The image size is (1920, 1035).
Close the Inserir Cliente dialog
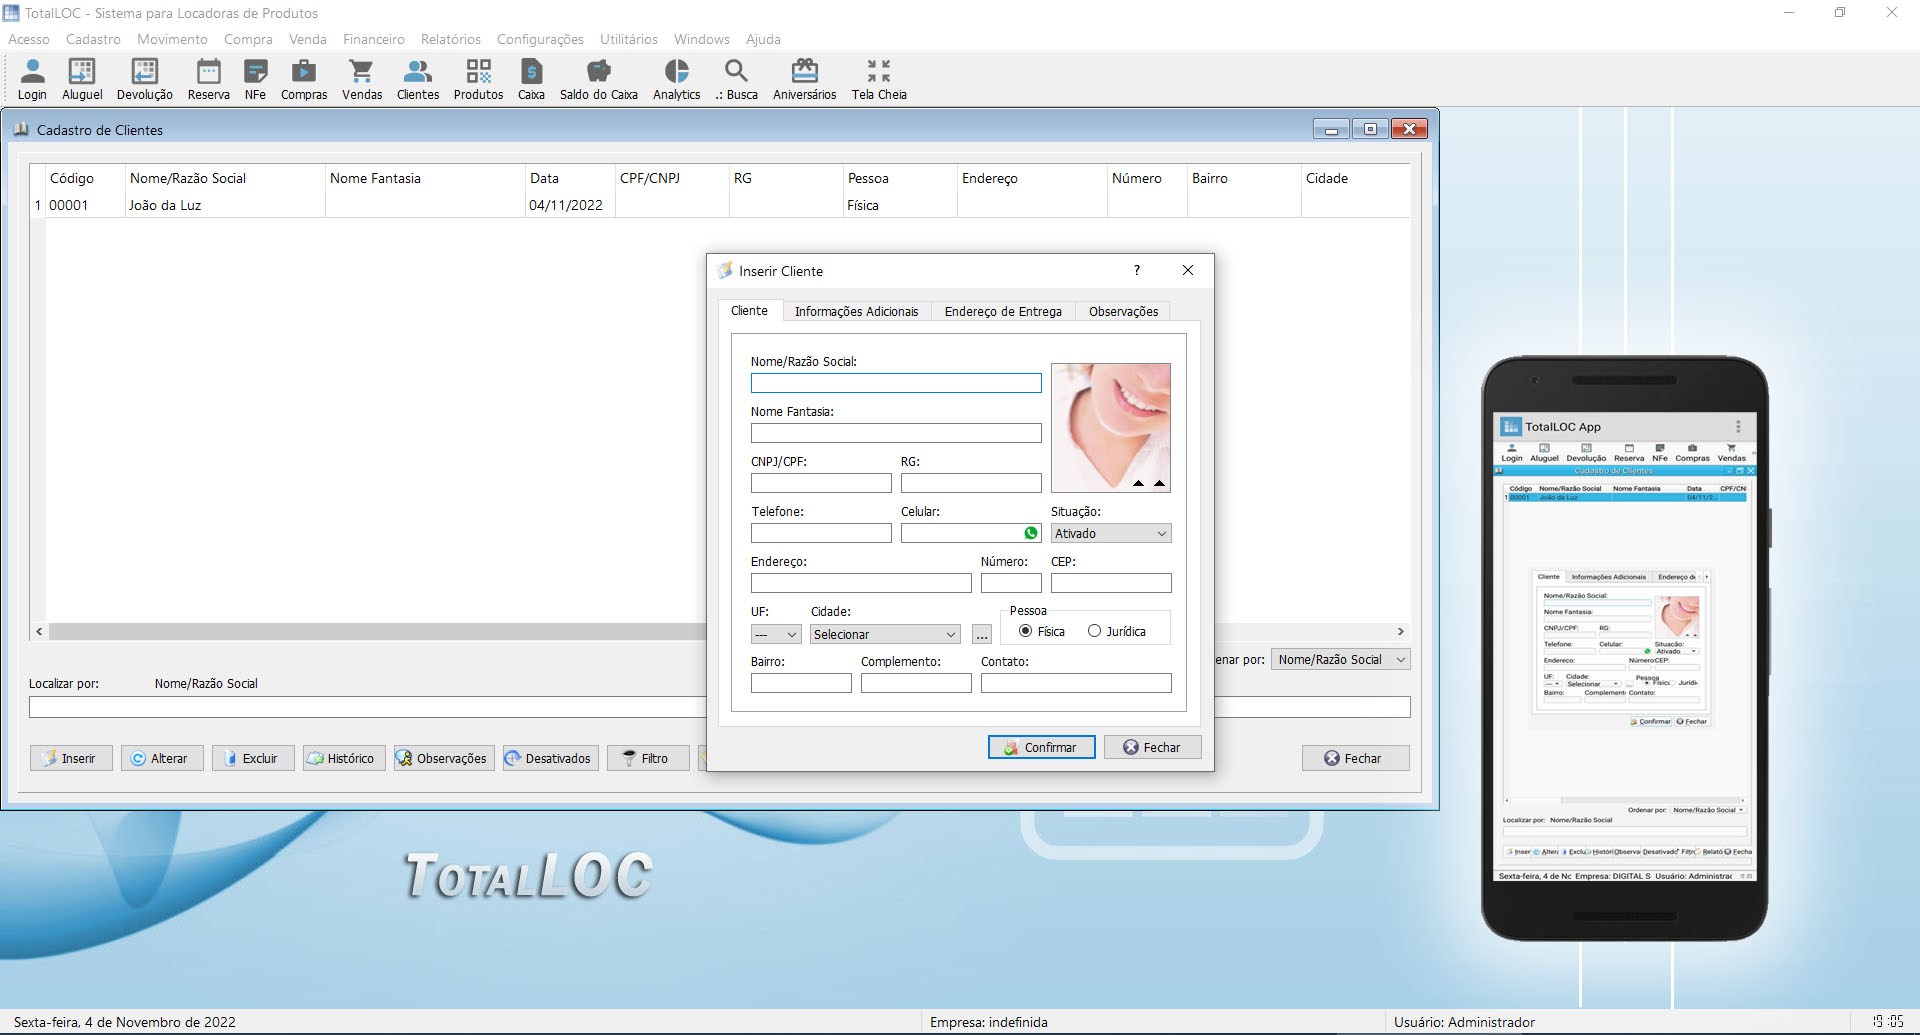[1188, 270]
